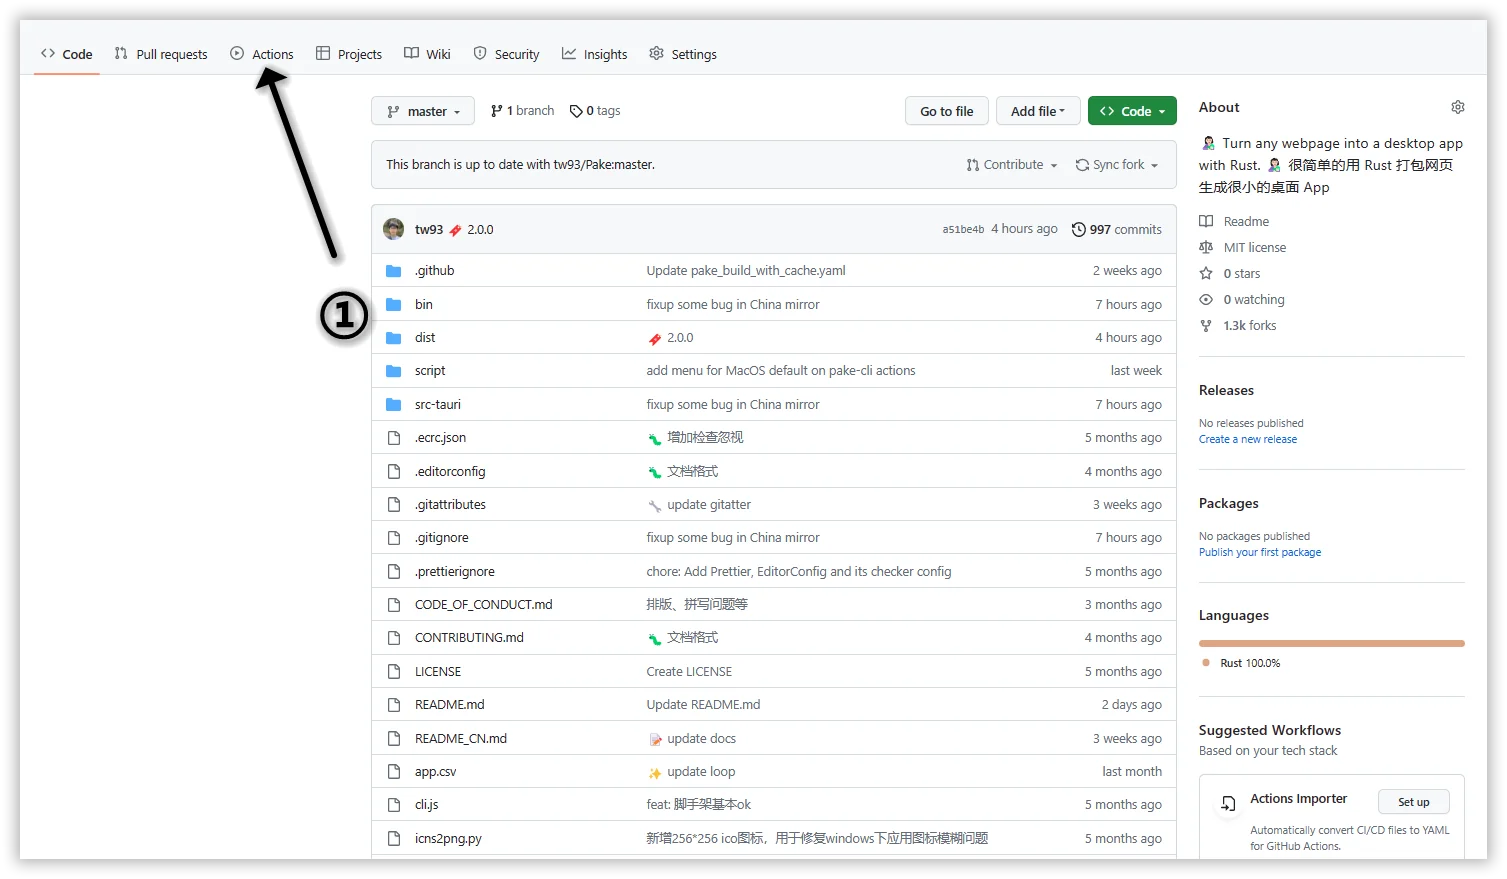Click the commit history clock icon

[x=1078, y=229]
